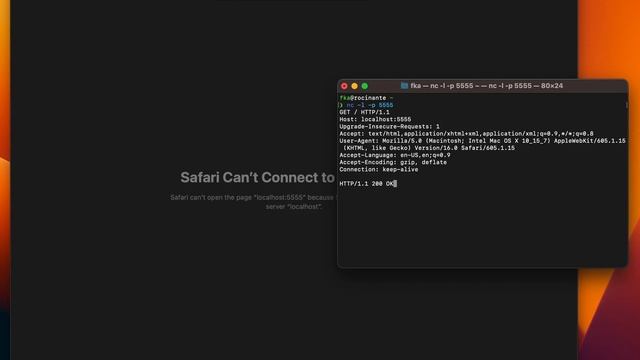
Task: Click the 'Accept: text/html' header line
Action: click(466, 133)
